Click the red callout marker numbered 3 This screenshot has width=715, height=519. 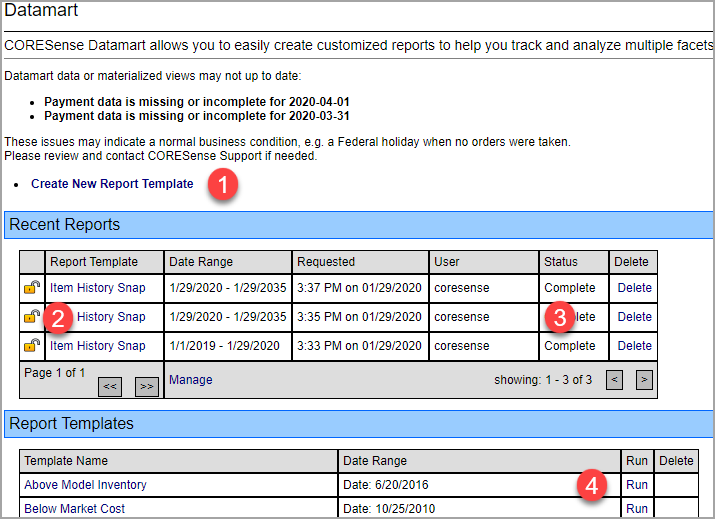(561, 318)
